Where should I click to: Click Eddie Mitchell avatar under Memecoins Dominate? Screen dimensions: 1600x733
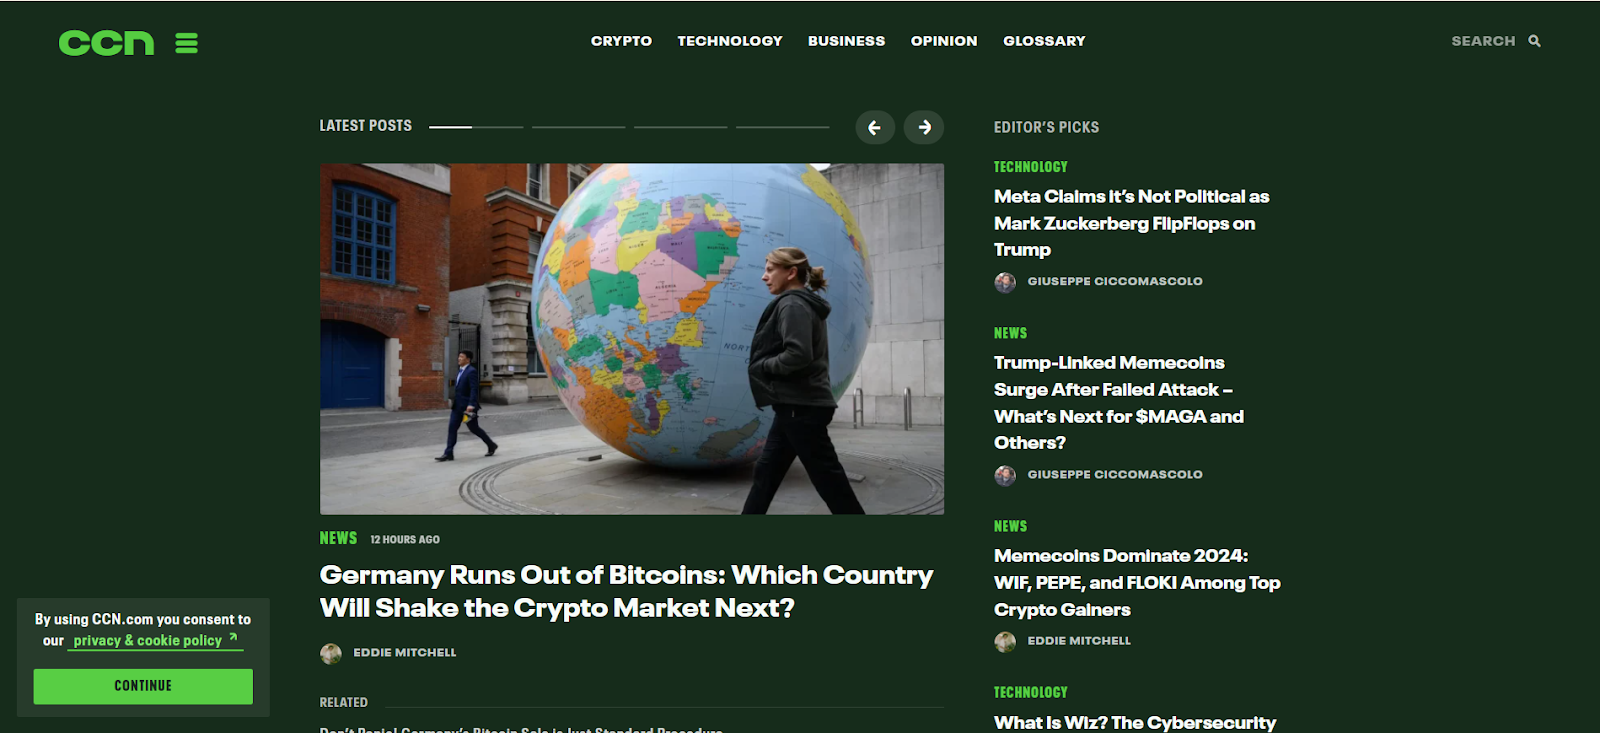pos(1005,642)
